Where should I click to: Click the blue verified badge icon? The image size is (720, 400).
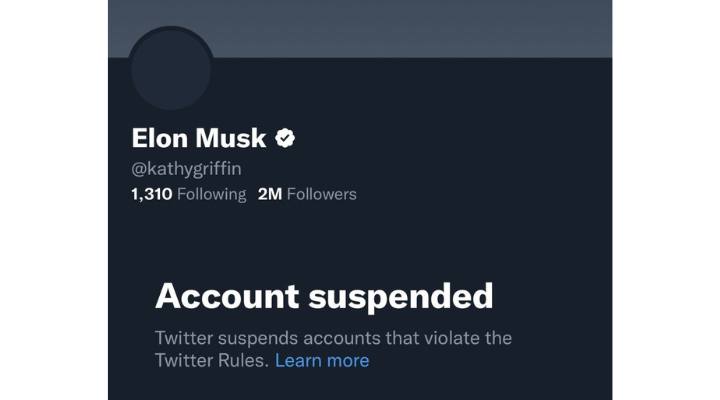(x=285, y=139)
